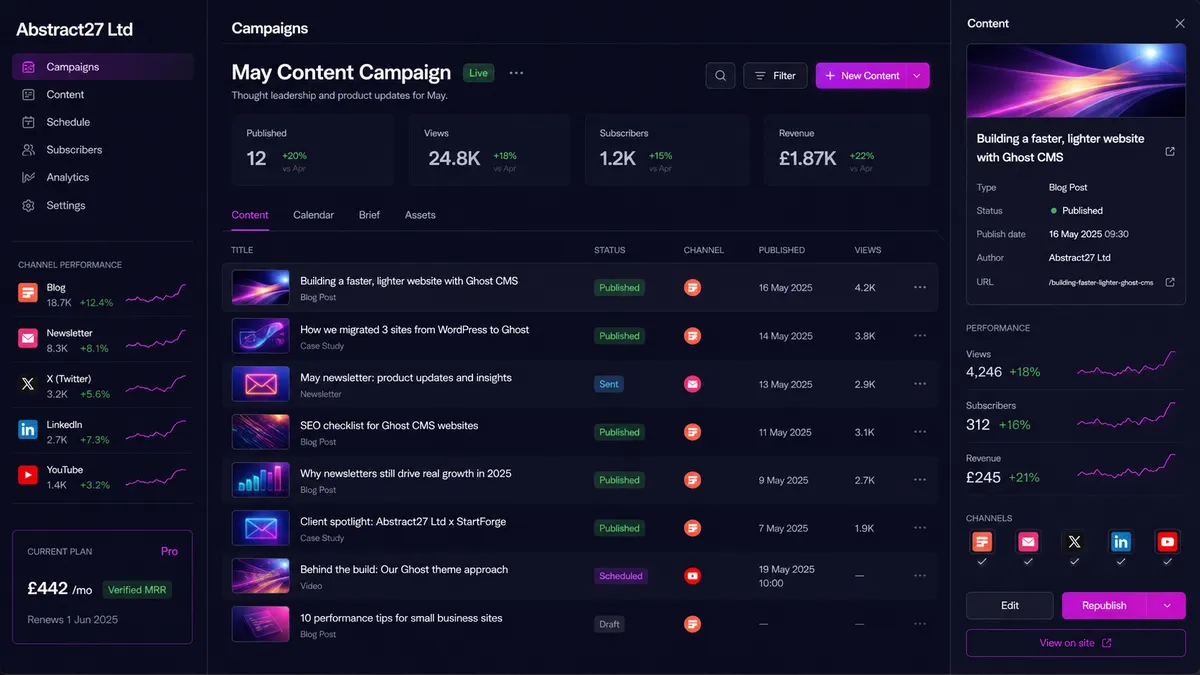Go to Campaigns in the sidebar
Viewport: 1200px width, 675px height.
103,67
